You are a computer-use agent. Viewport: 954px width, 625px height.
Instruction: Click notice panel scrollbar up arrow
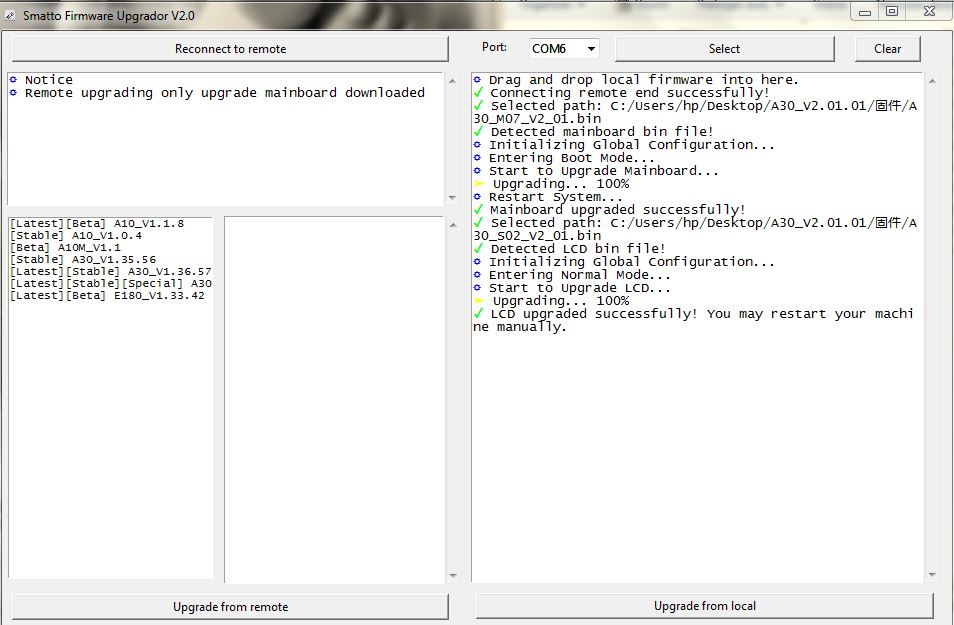click(452, 80)
